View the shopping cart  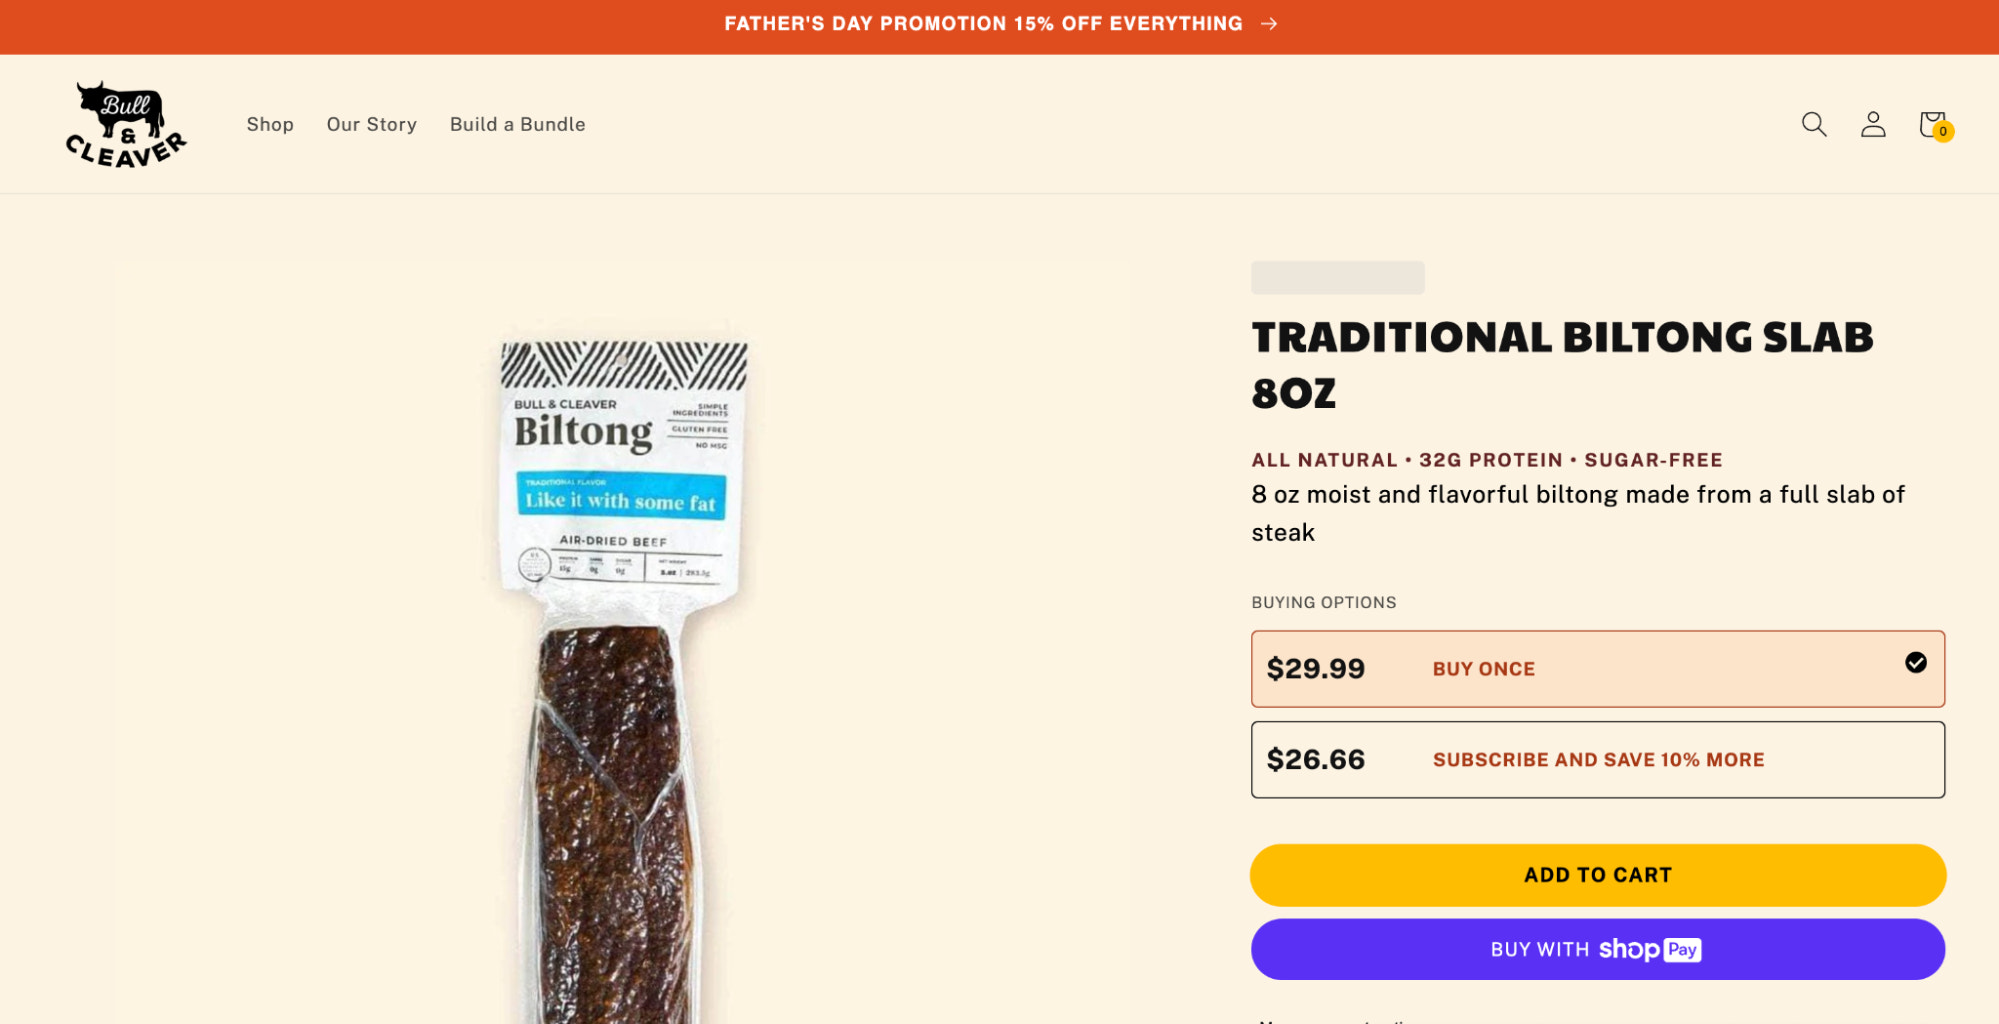pyautogui.click(x=1929, y=124)
